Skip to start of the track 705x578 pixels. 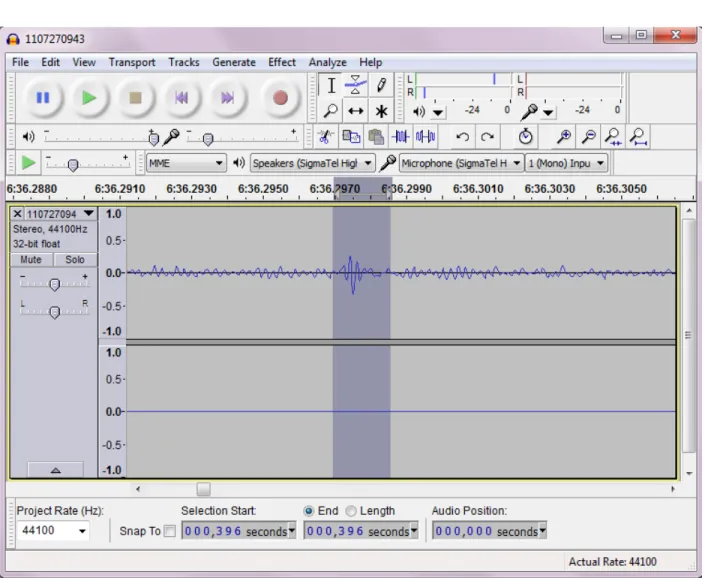182,98
